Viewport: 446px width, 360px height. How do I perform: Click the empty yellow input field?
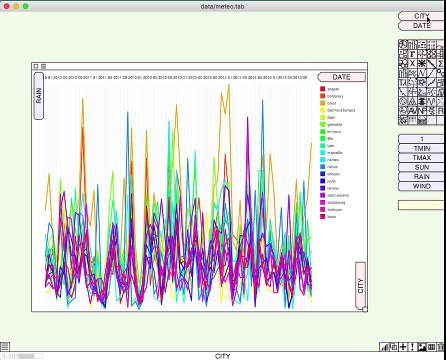(421, 205)
